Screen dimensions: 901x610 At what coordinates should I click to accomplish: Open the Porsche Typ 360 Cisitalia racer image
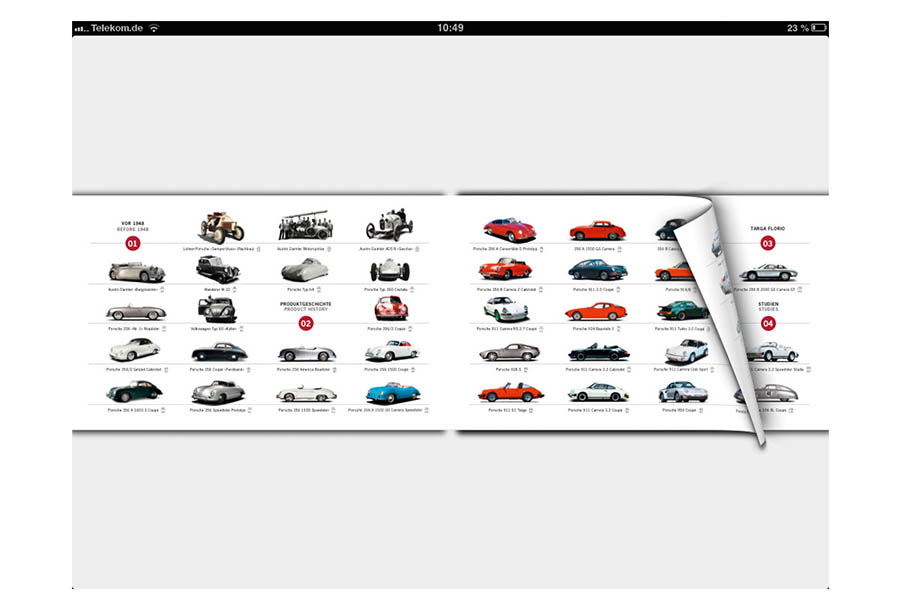tap(390, 270)
